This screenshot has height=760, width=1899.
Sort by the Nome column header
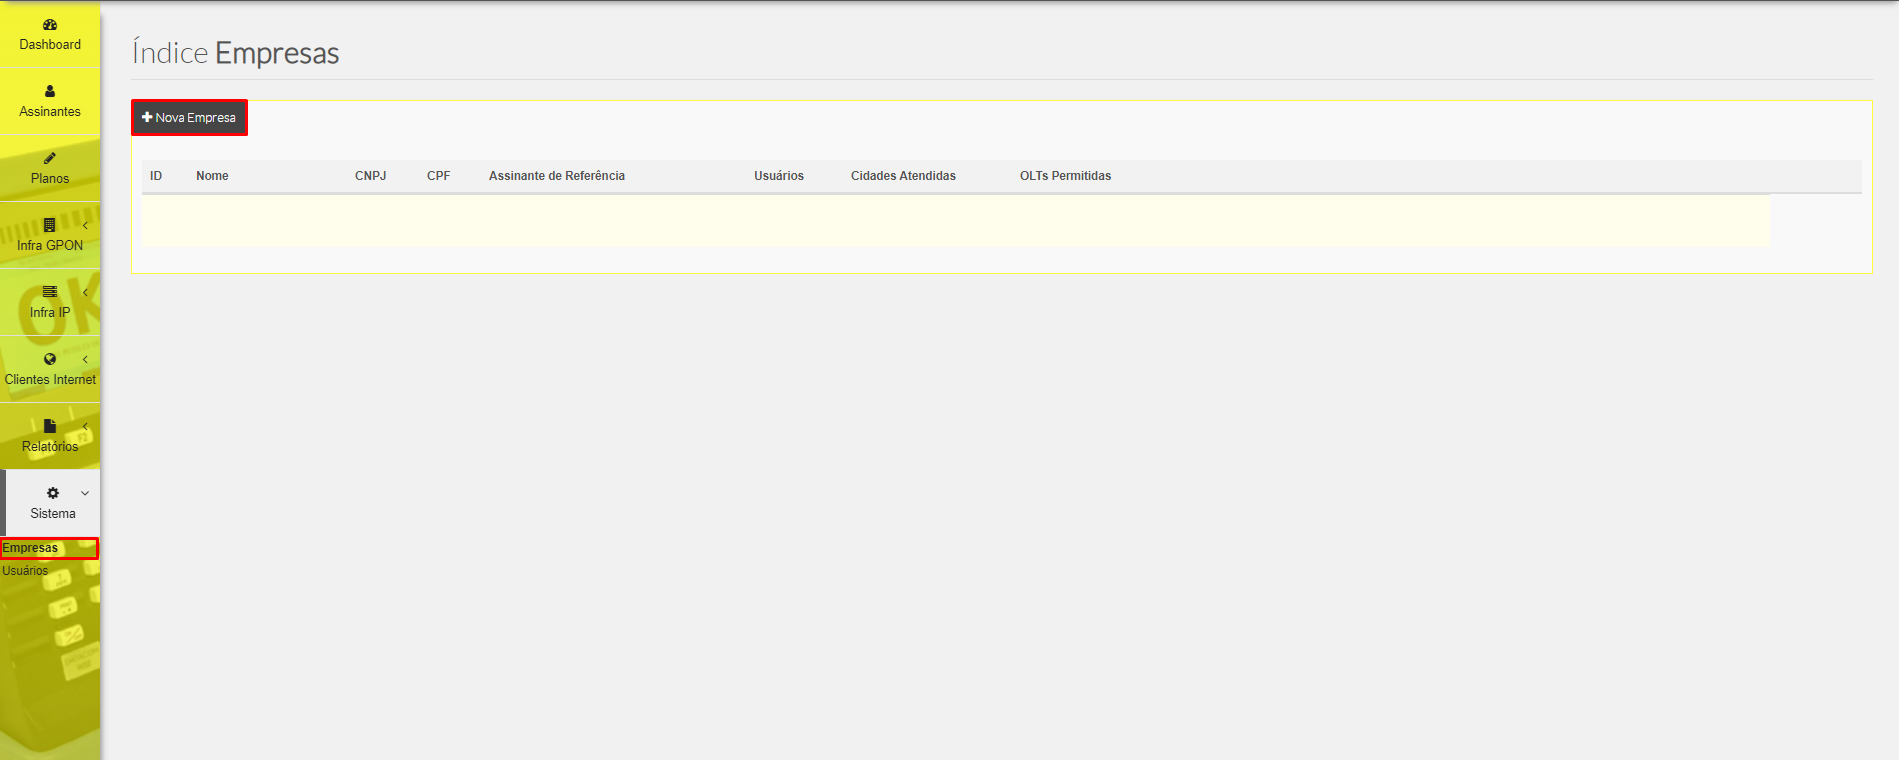212,176
